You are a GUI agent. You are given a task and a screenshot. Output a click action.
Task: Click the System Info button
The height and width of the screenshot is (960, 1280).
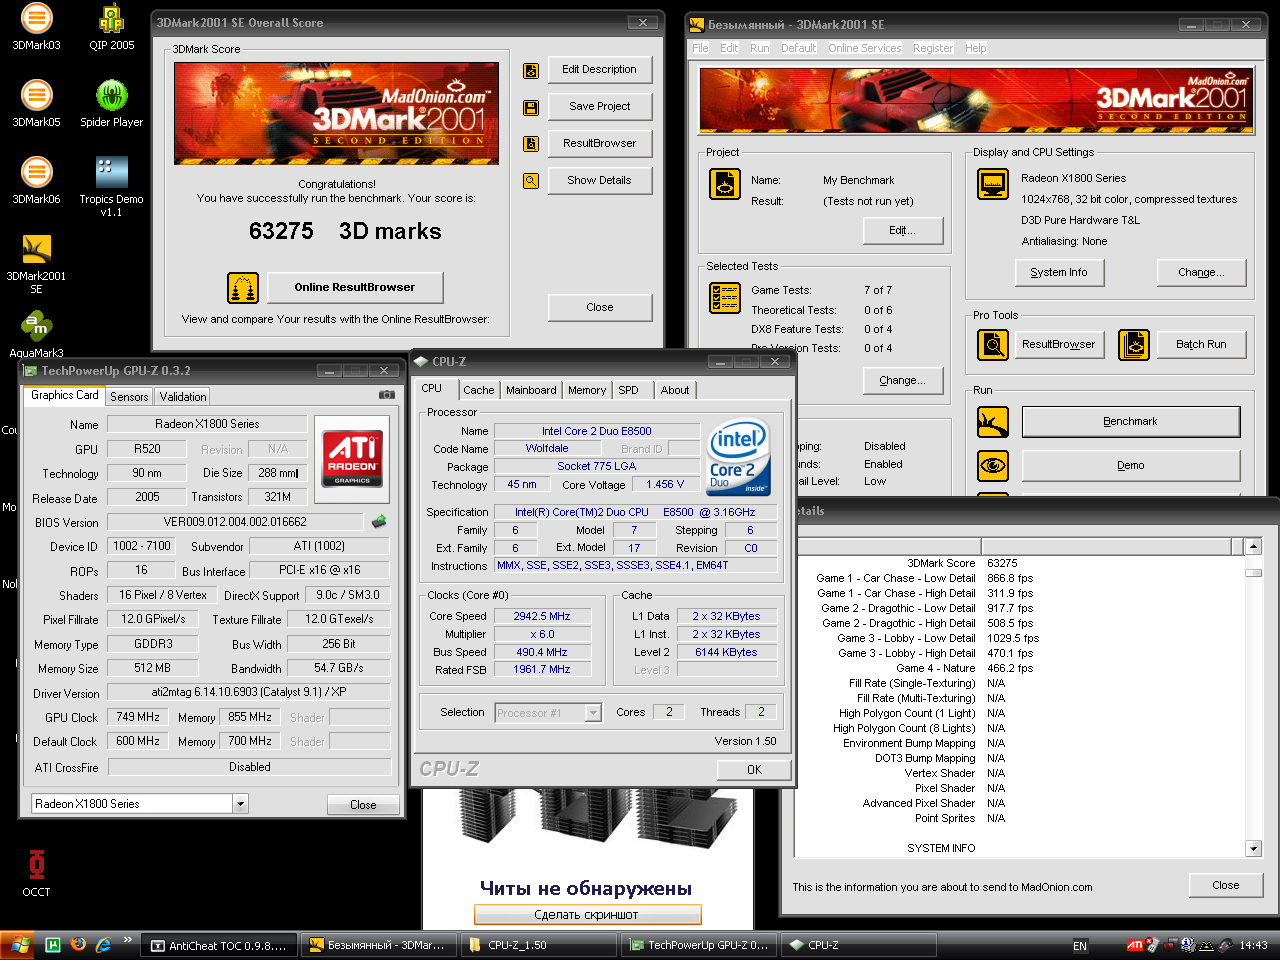[1059, 273]
